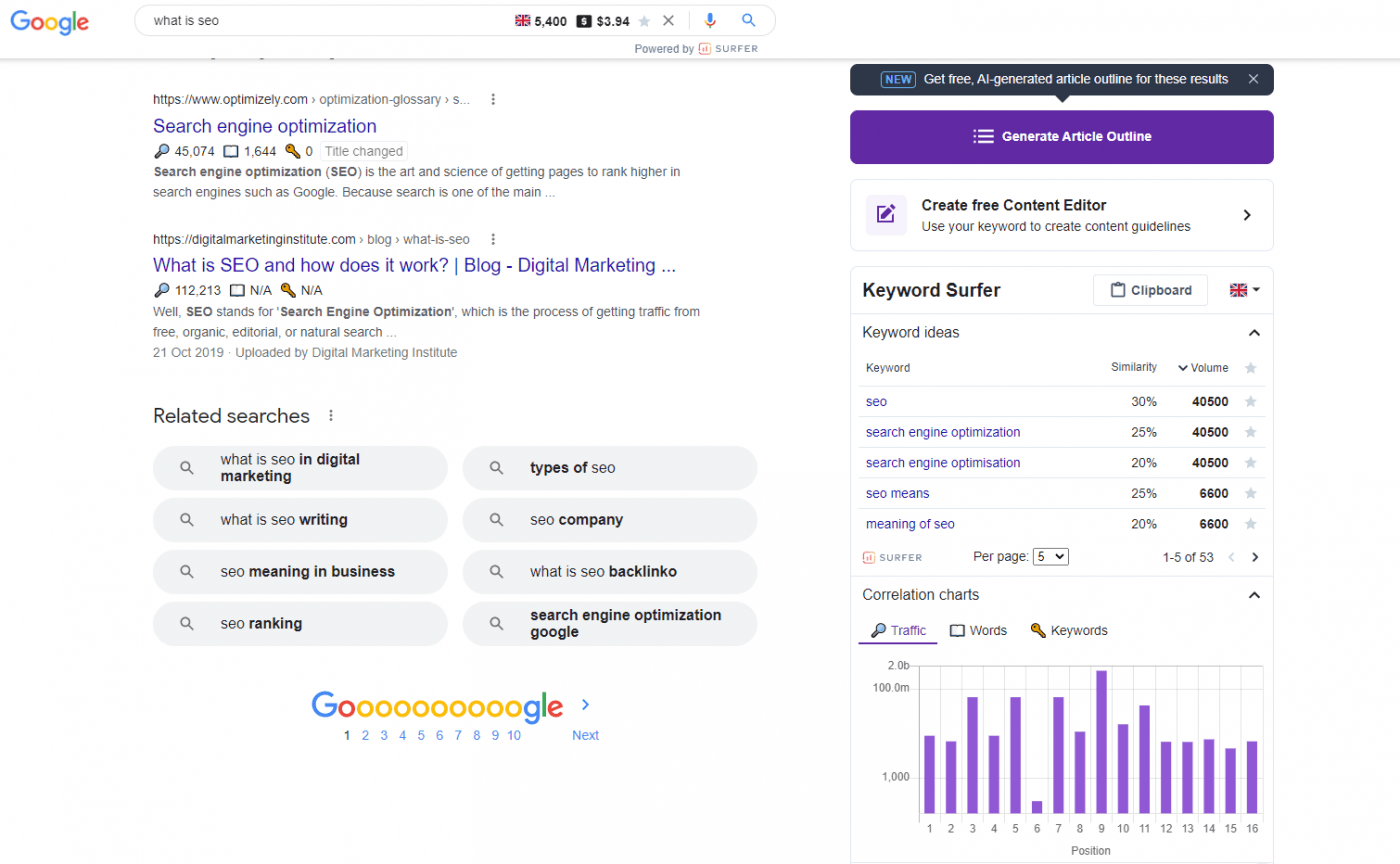Start voice search with microphone icon

pos(710,20)
